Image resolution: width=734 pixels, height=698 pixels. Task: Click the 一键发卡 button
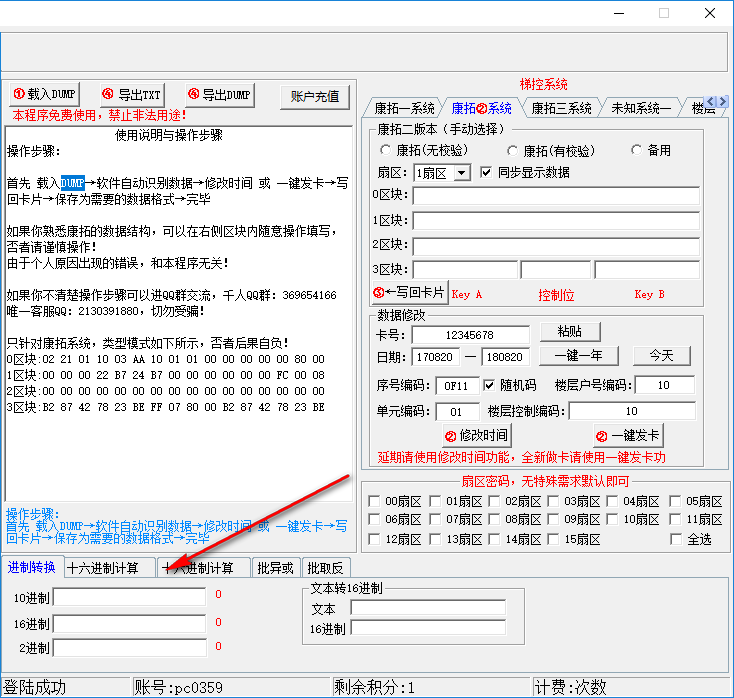[628, 436]
